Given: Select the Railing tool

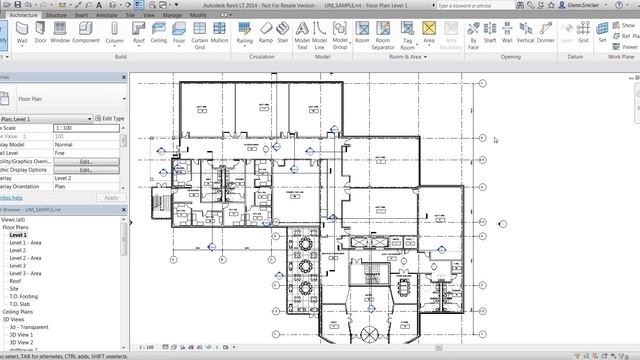Looking at the screenshot, I should (x=244, y=33).
